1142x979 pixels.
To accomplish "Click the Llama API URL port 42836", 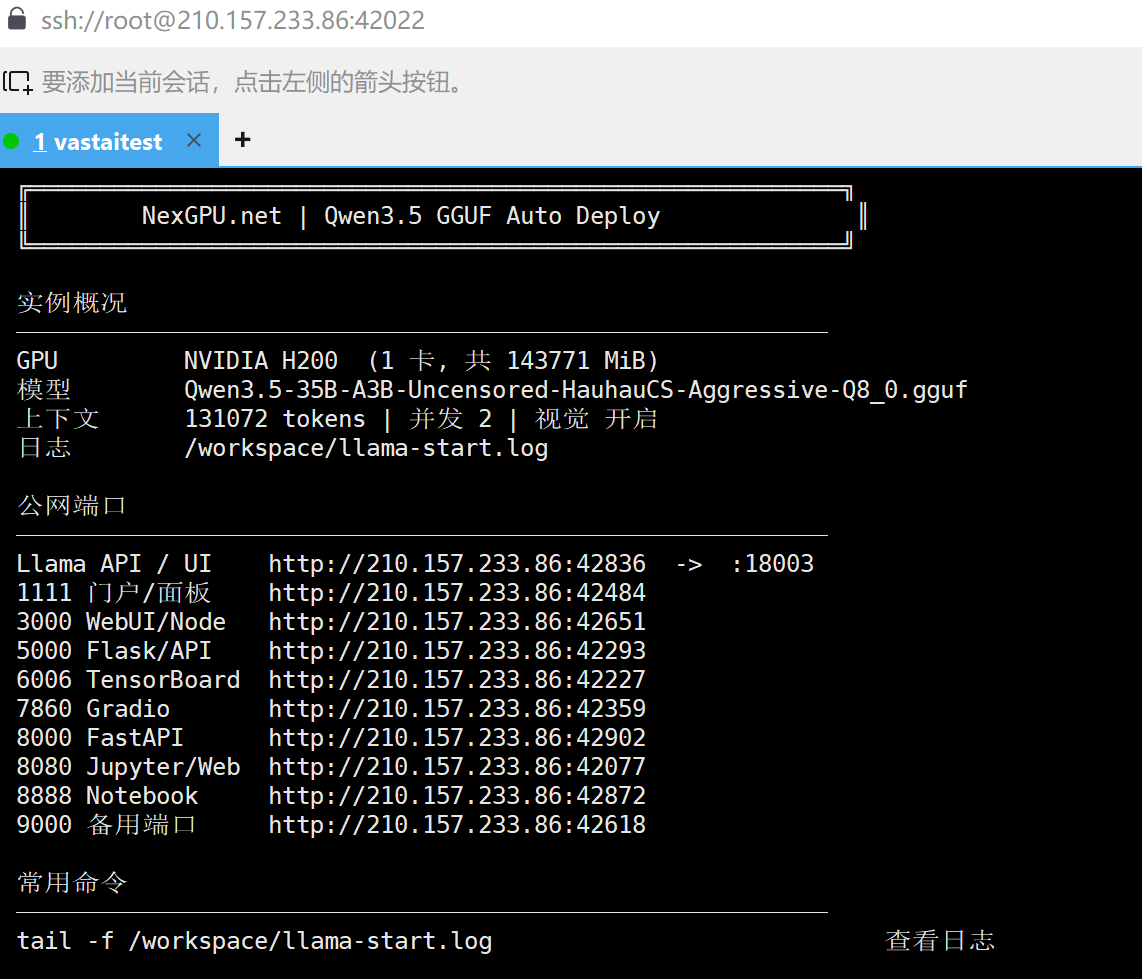I will (457, 564).
